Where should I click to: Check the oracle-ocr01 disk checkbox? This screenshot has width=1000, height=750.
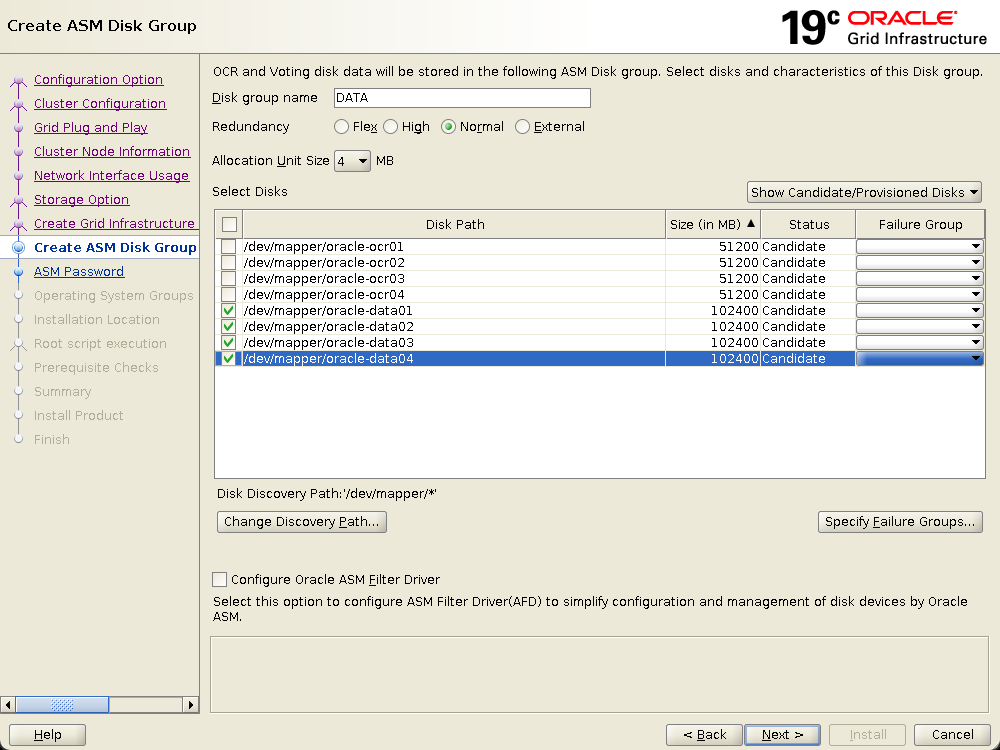coord(229,247)
